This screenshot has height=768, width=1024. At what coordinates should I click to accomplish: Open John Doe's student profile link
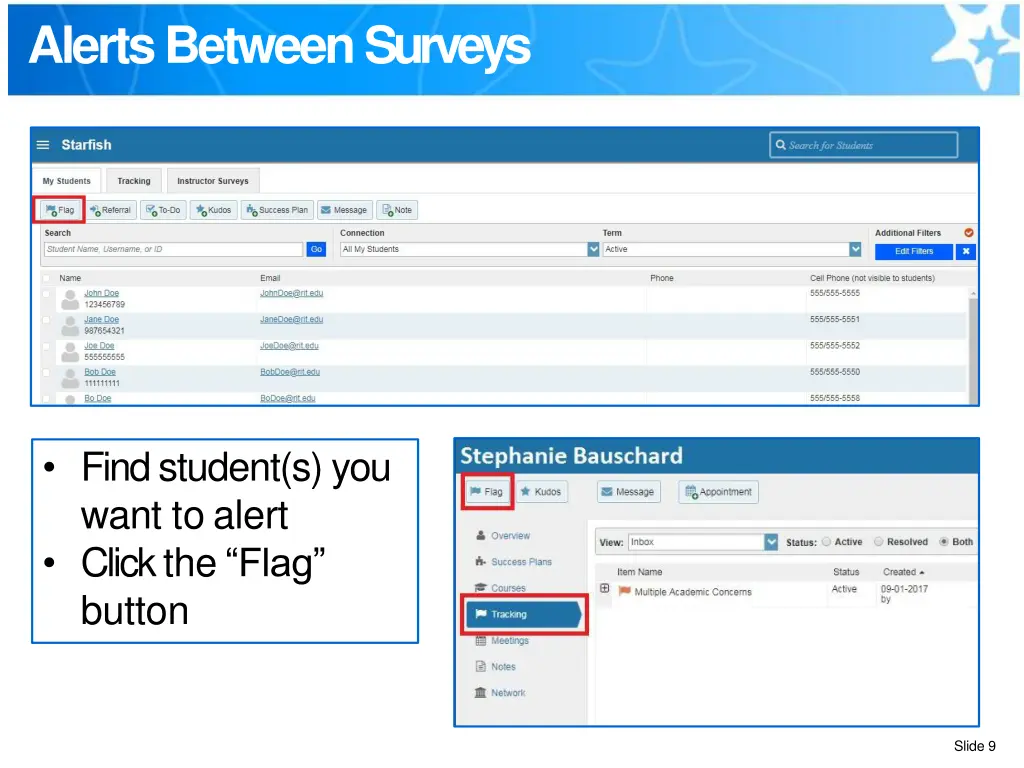click(101, 293)
